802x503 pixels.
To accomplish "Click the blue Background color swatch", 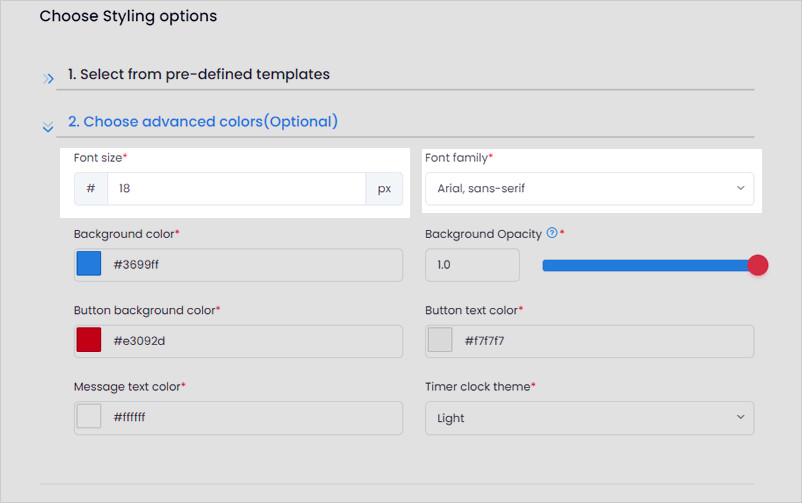I will [x=89, y=264].
